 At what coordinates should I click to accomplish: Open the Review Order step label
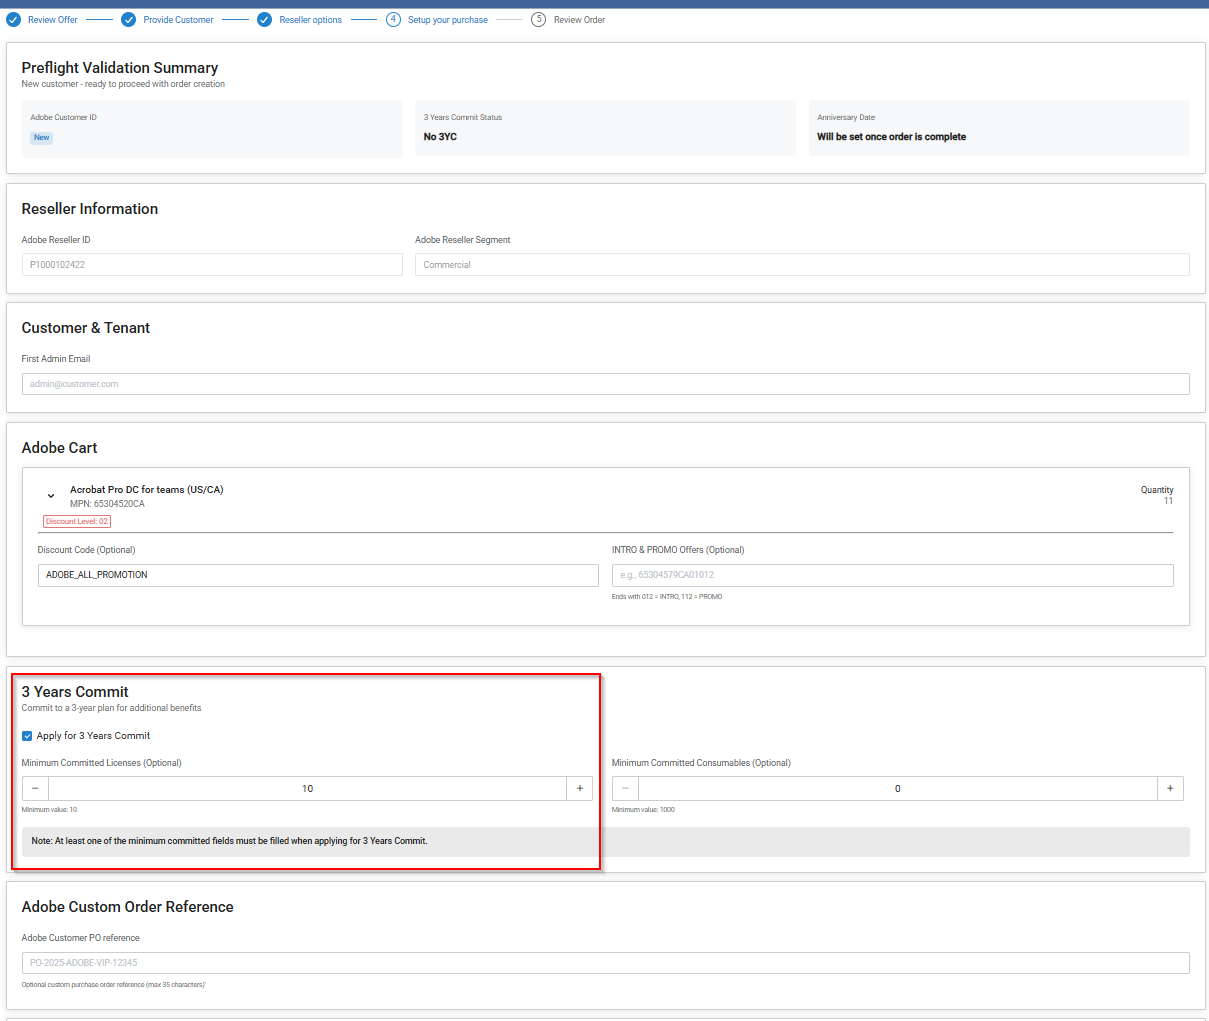(579, 20)
